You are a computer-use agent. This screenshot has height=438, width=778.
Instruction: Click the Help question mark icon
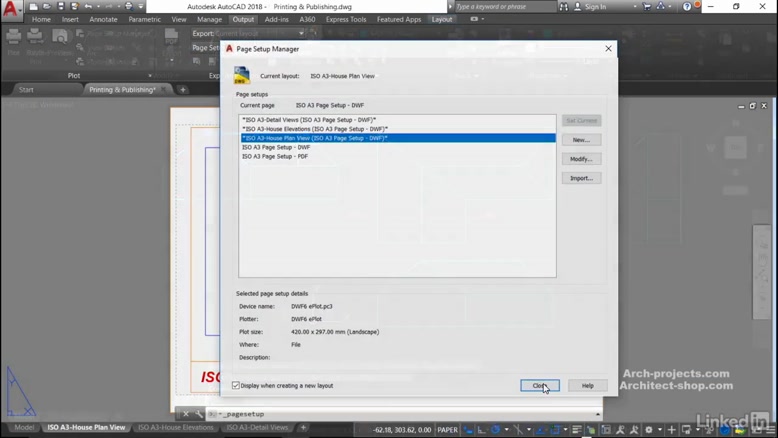tap(686, 6)
